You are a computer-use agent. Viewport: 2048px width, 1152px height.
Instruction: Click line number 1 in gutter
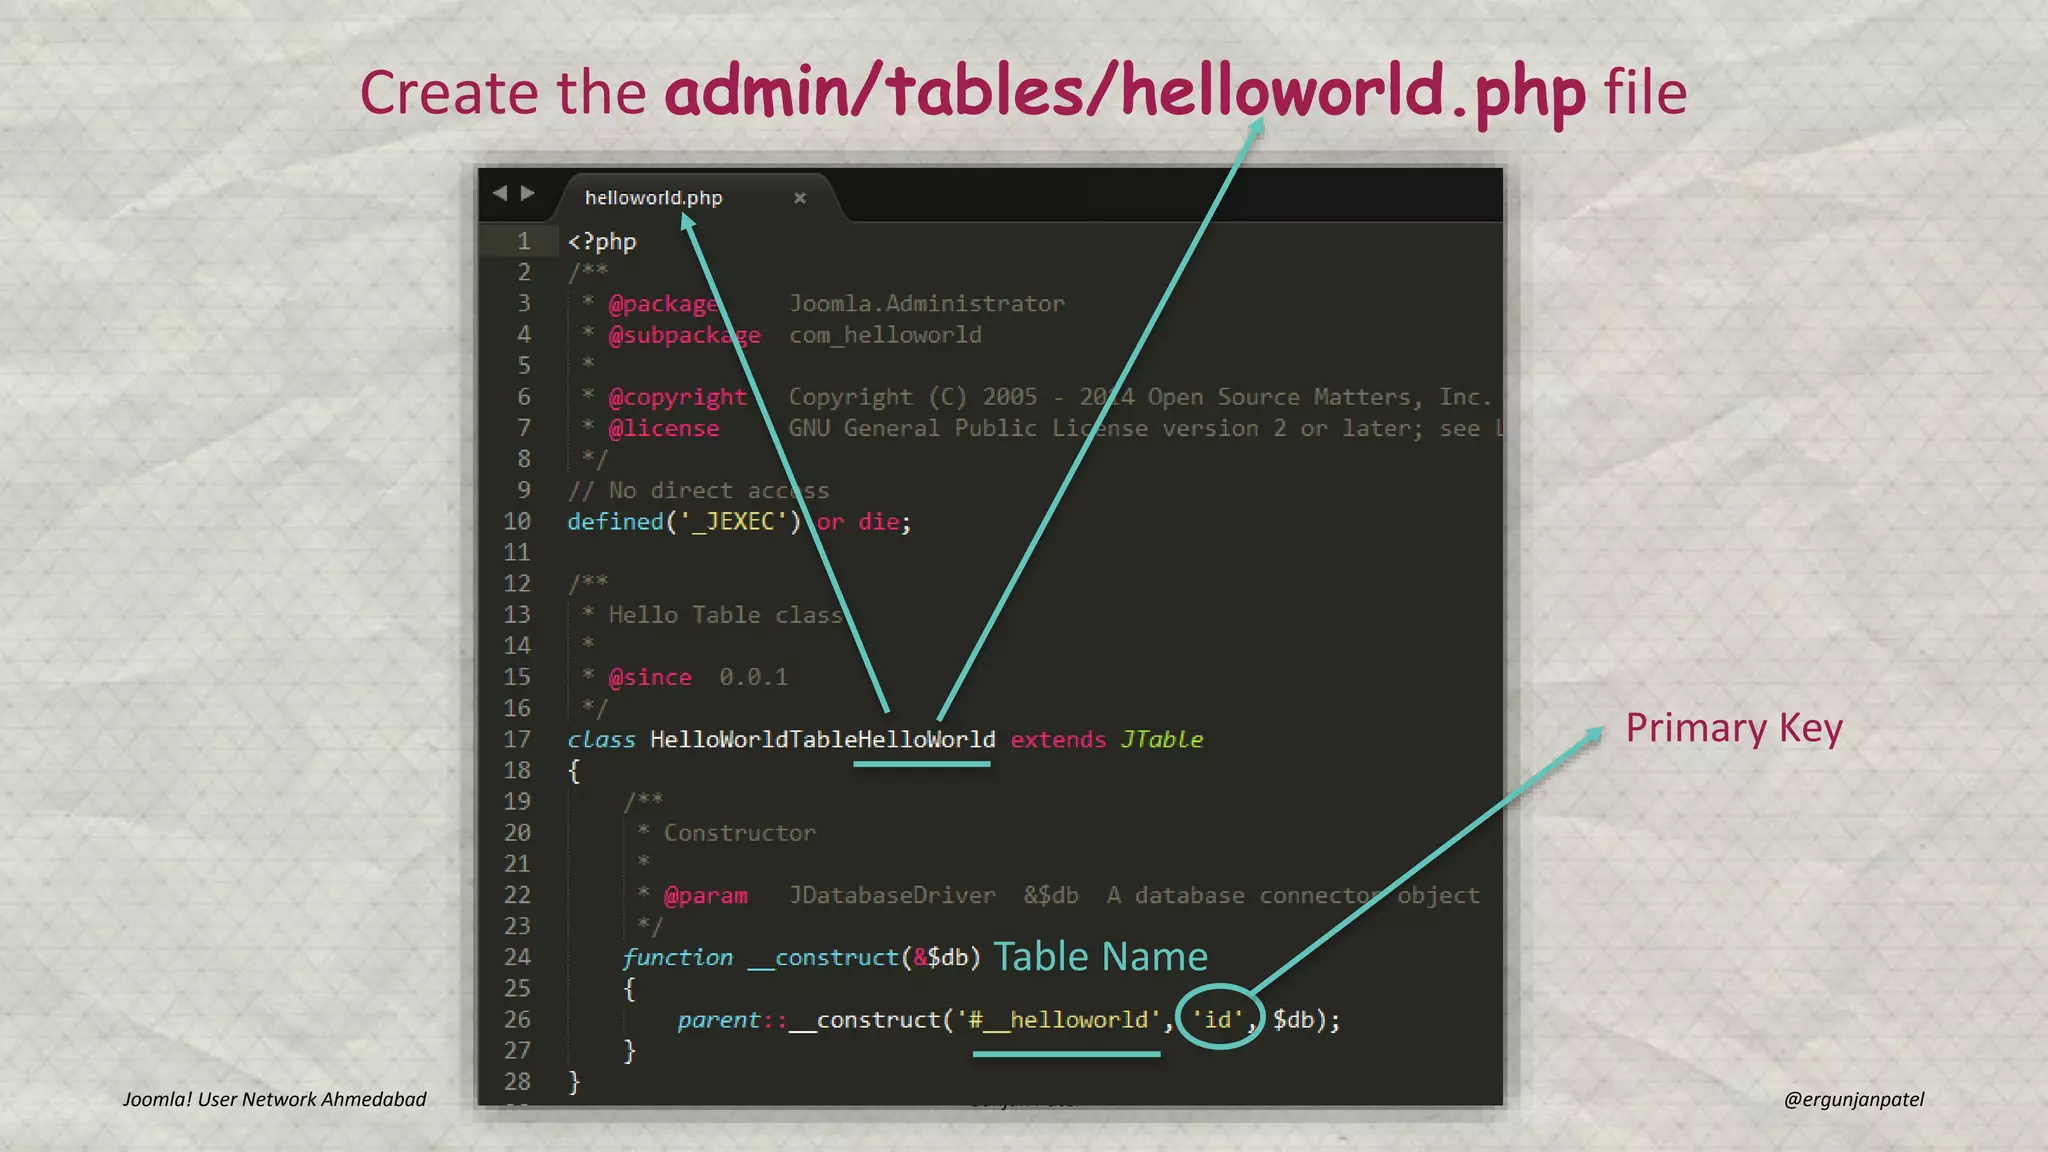pos(523,241)
